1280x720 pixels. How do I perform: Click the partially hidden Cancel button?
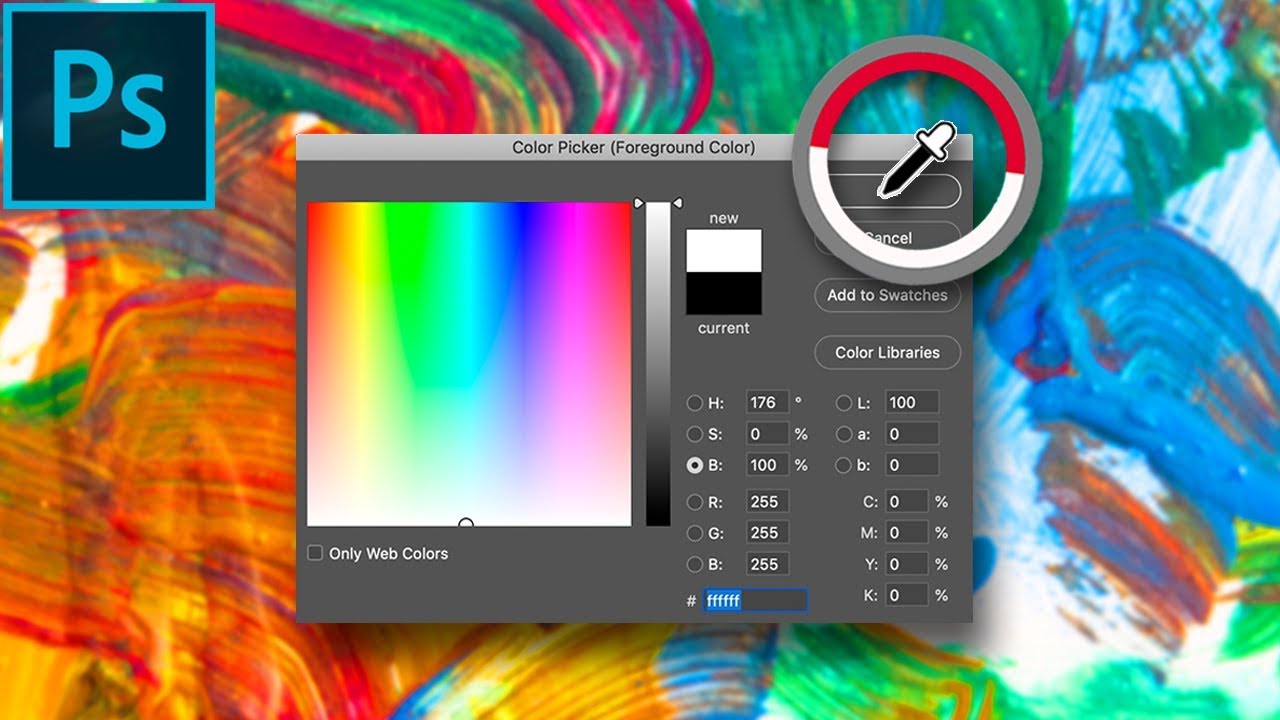(888, 239)
